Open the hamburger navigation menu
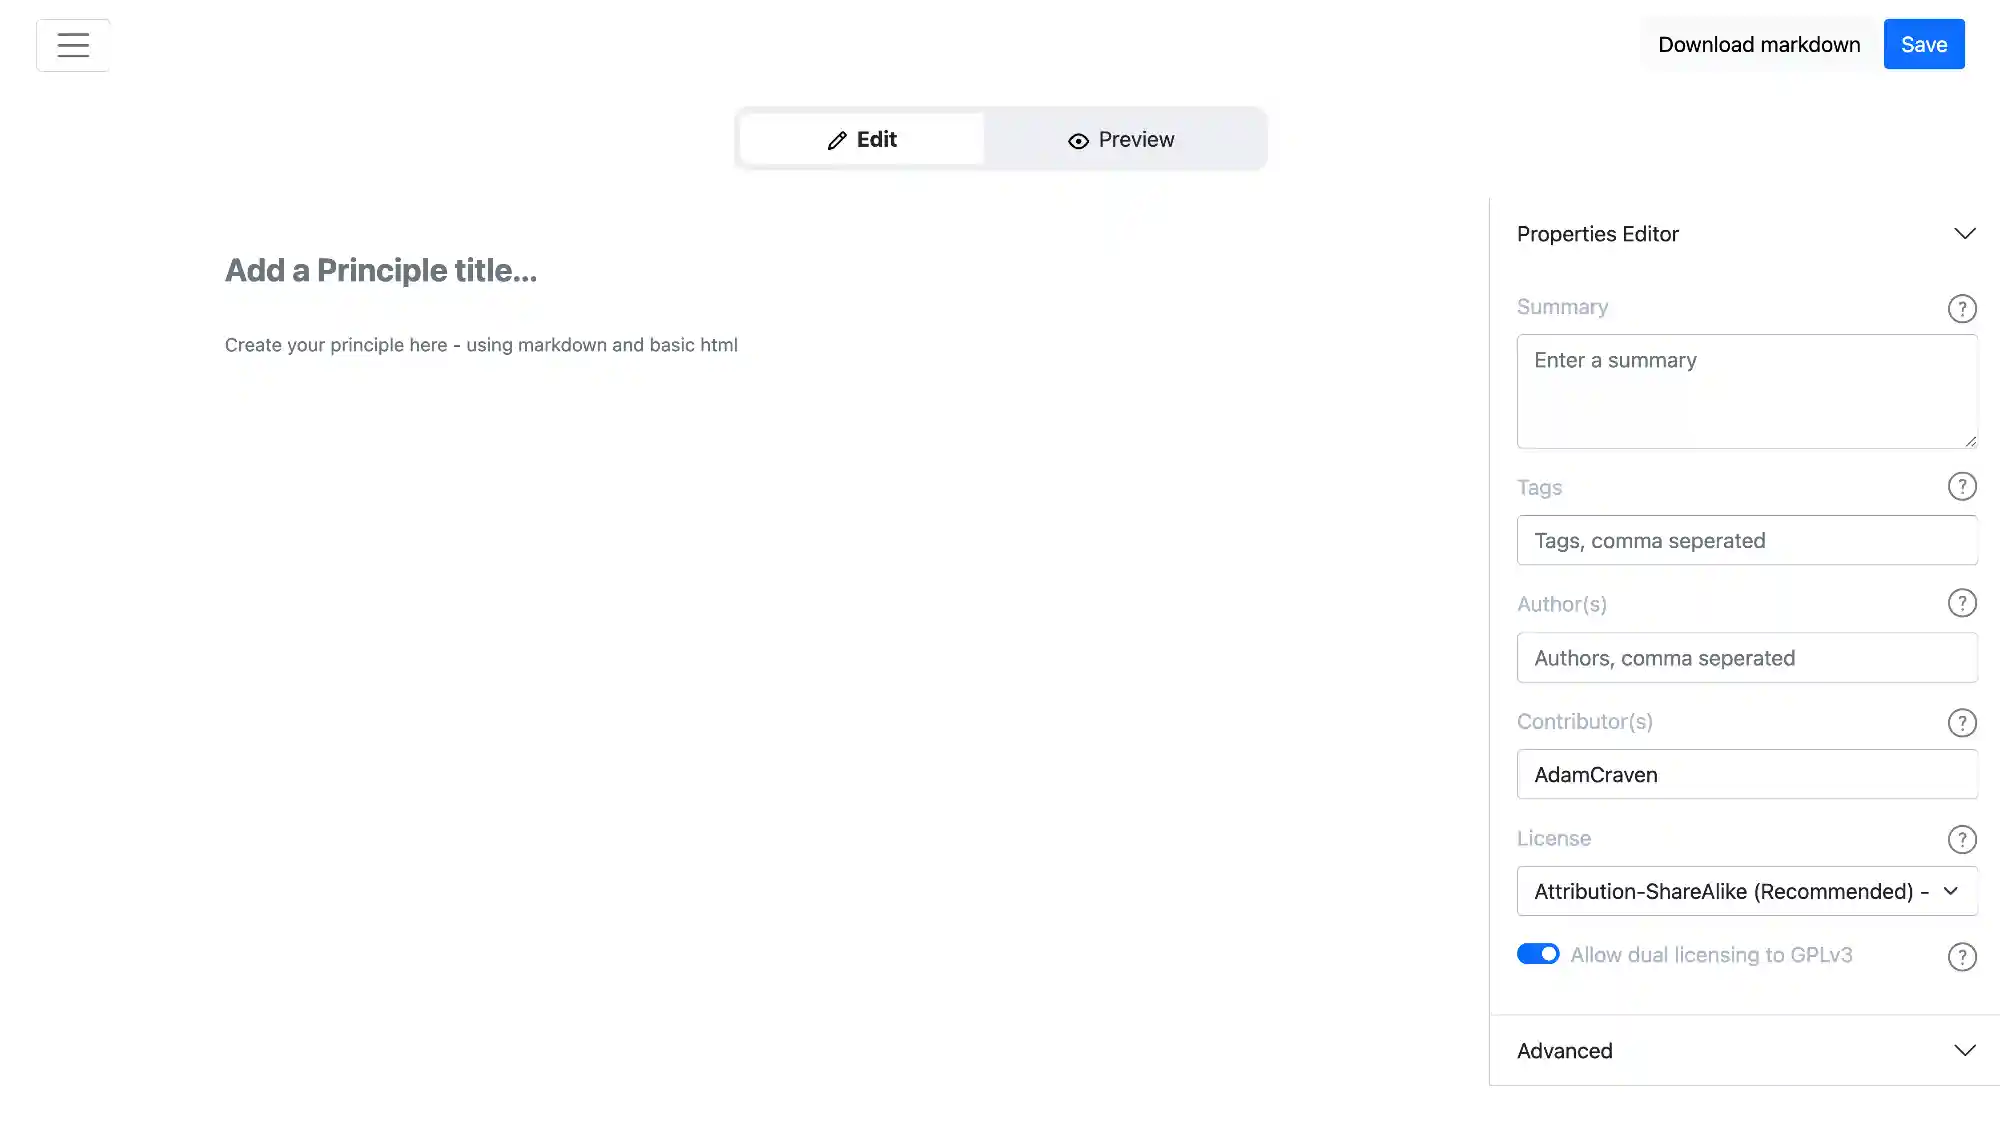 [73, 44]
